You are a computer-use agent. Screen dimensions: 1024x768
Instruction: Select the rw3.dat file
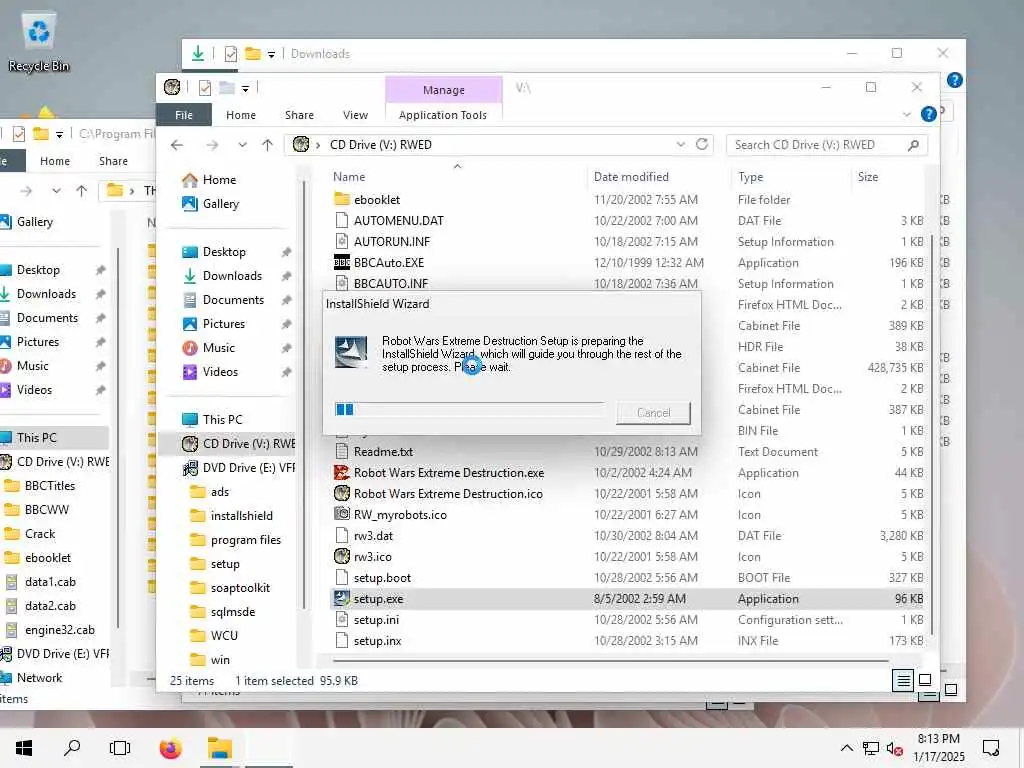[x=373, y=536]
